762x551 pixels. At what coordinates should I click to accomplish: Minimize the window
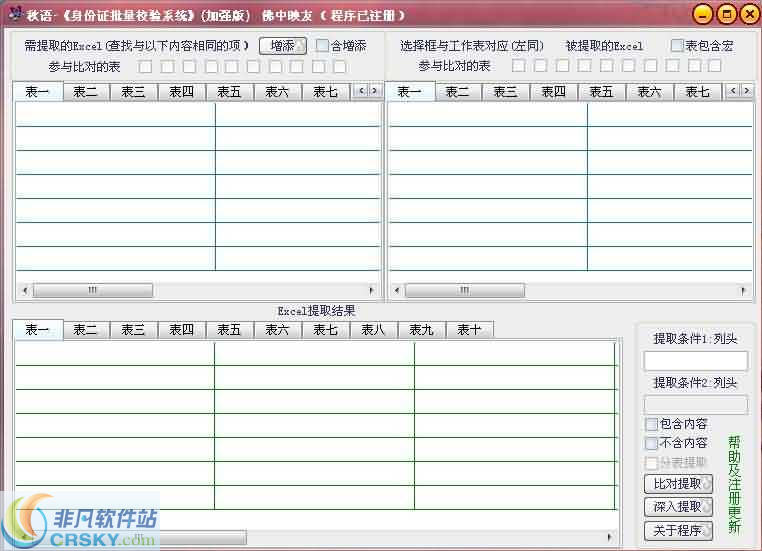coord(702,14)
